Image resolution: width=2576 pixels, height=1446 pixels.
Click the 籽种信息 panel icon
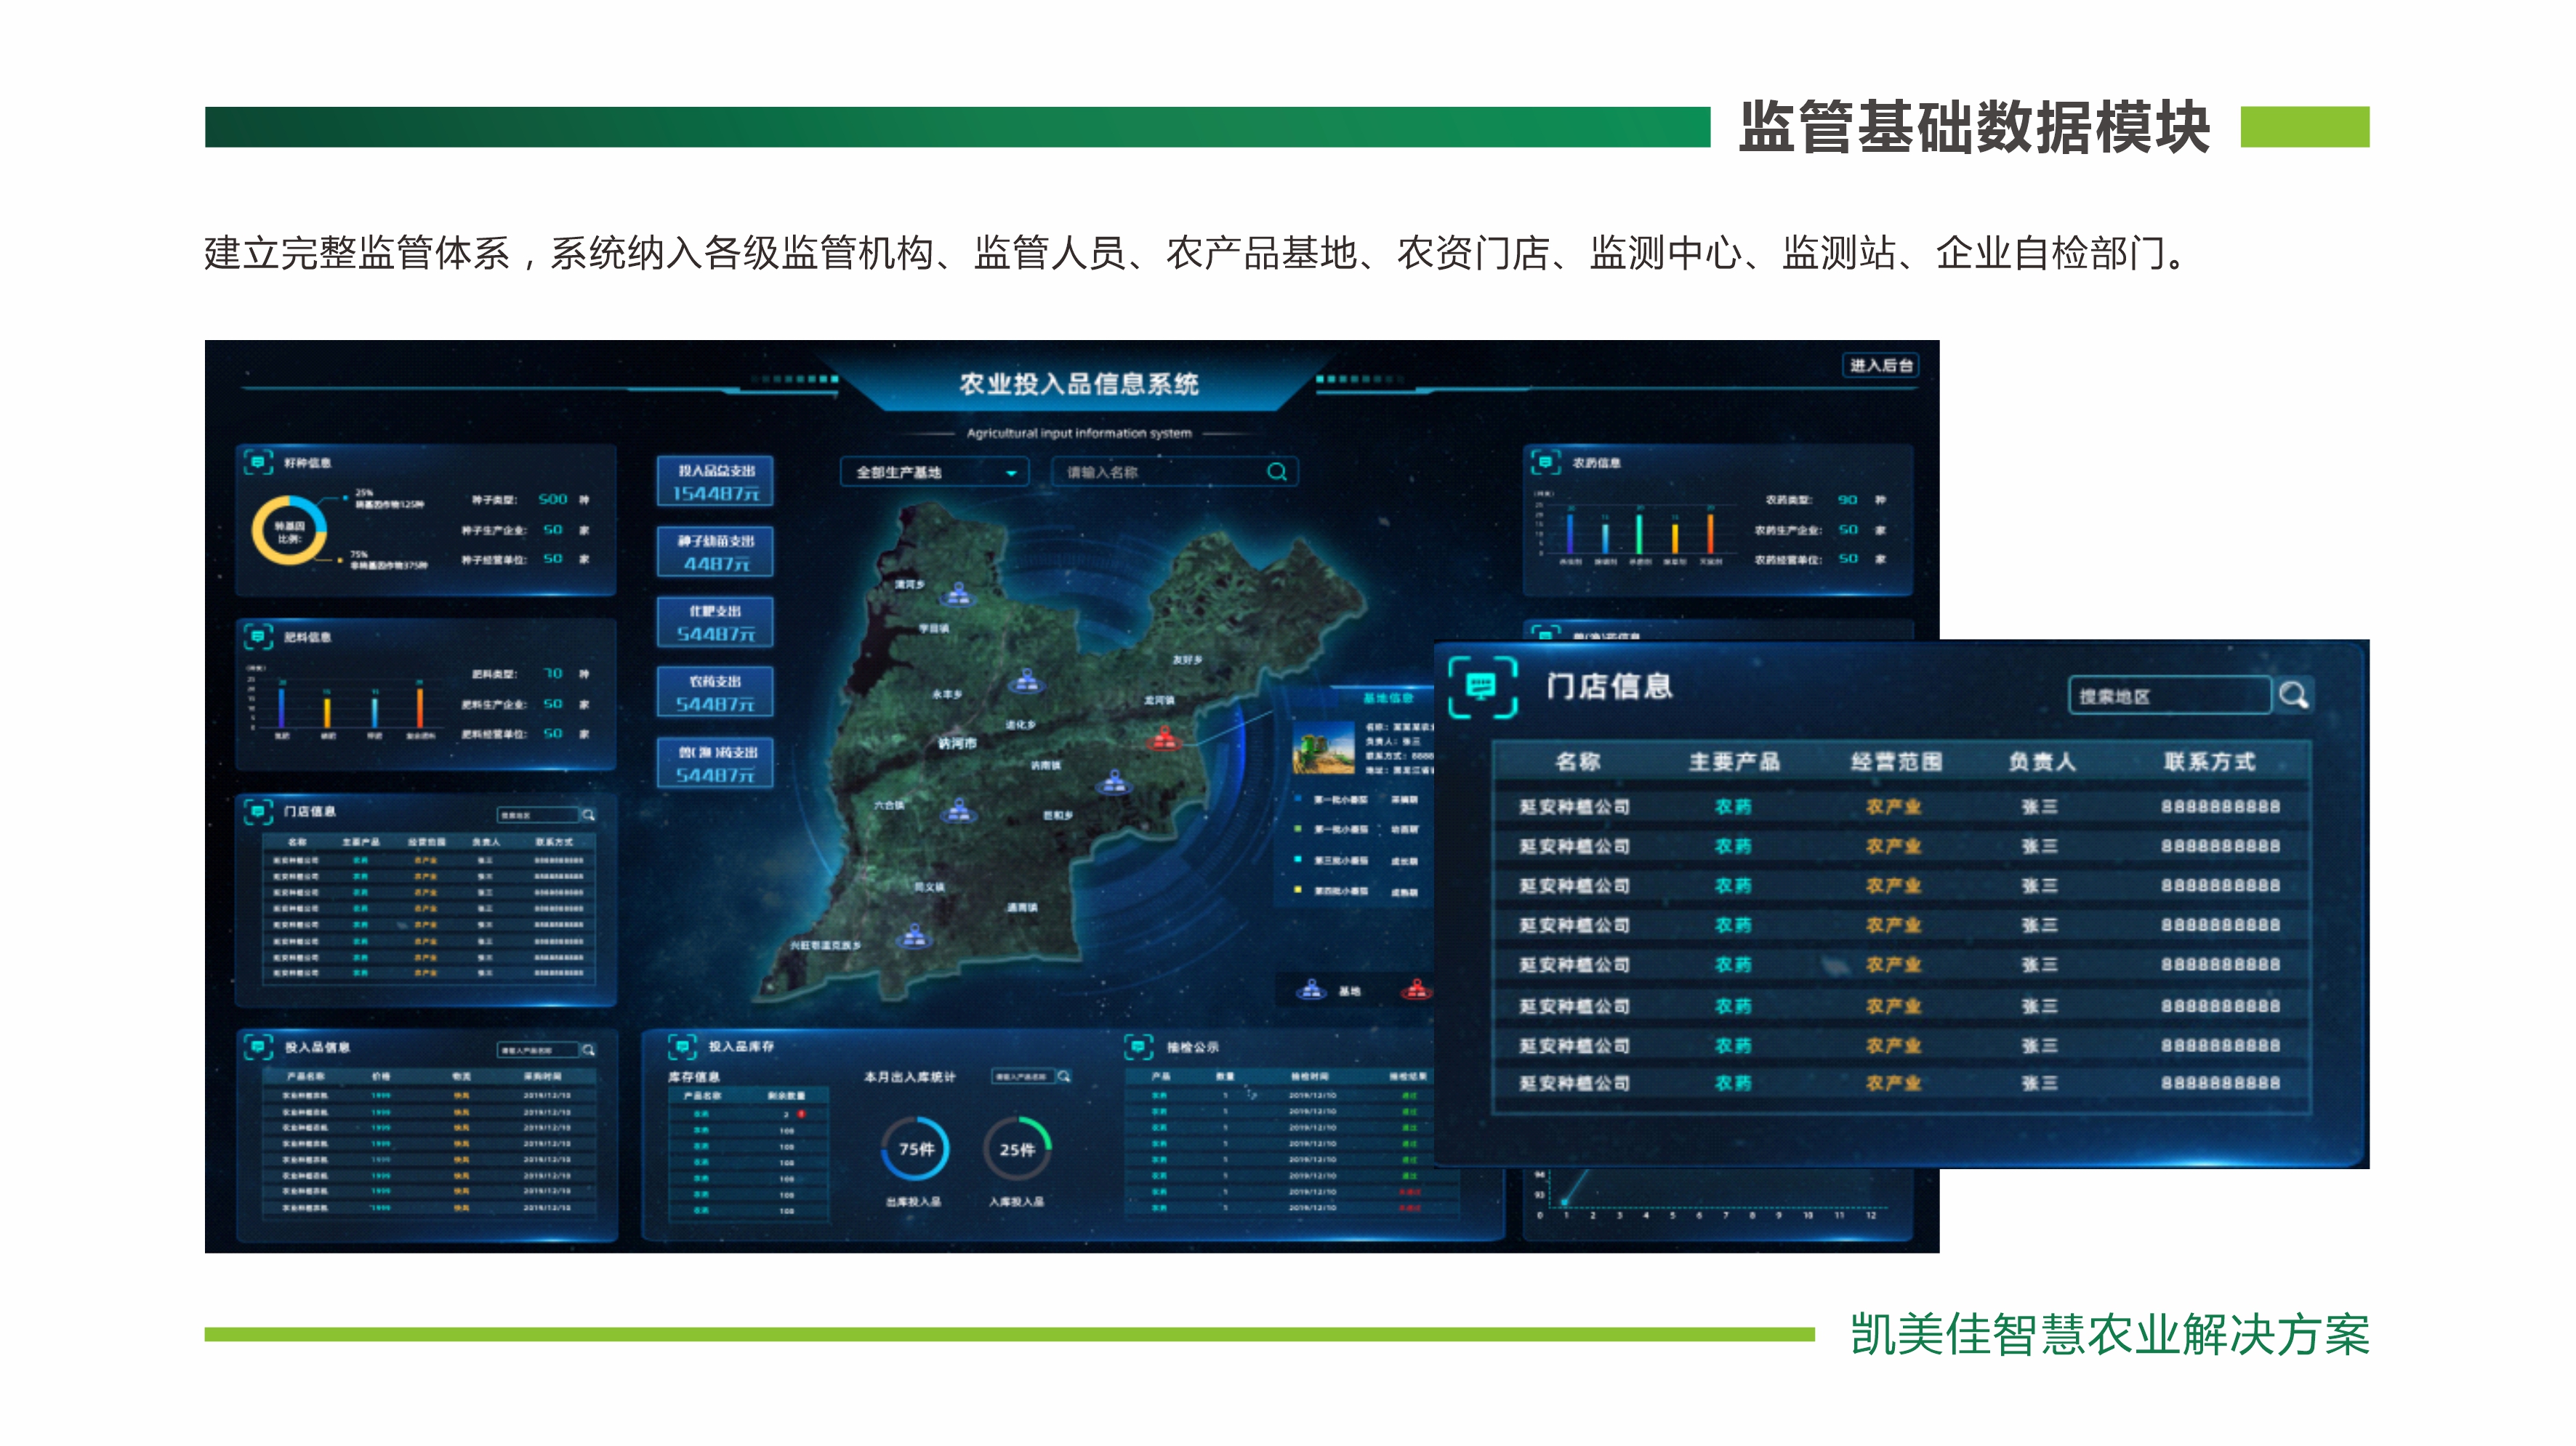point(258,462)
